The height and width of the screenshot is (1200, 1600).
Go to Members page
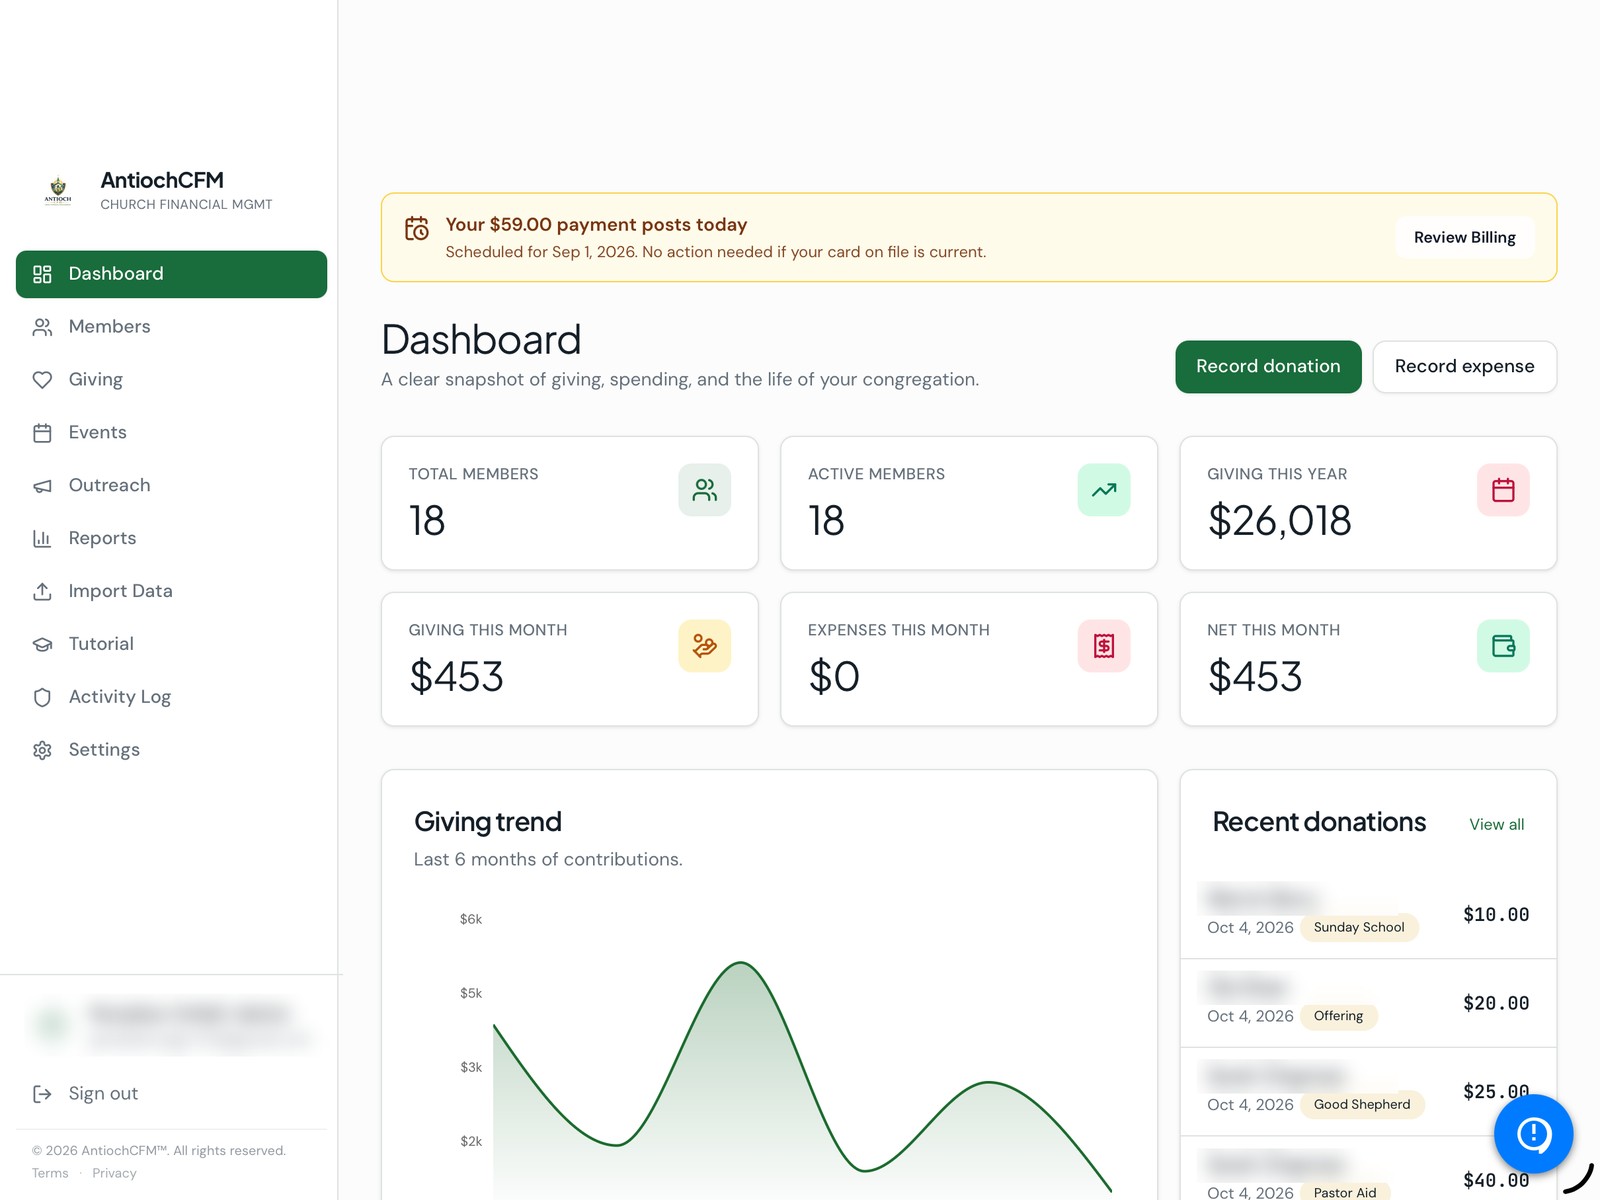[x=172, y=327]
